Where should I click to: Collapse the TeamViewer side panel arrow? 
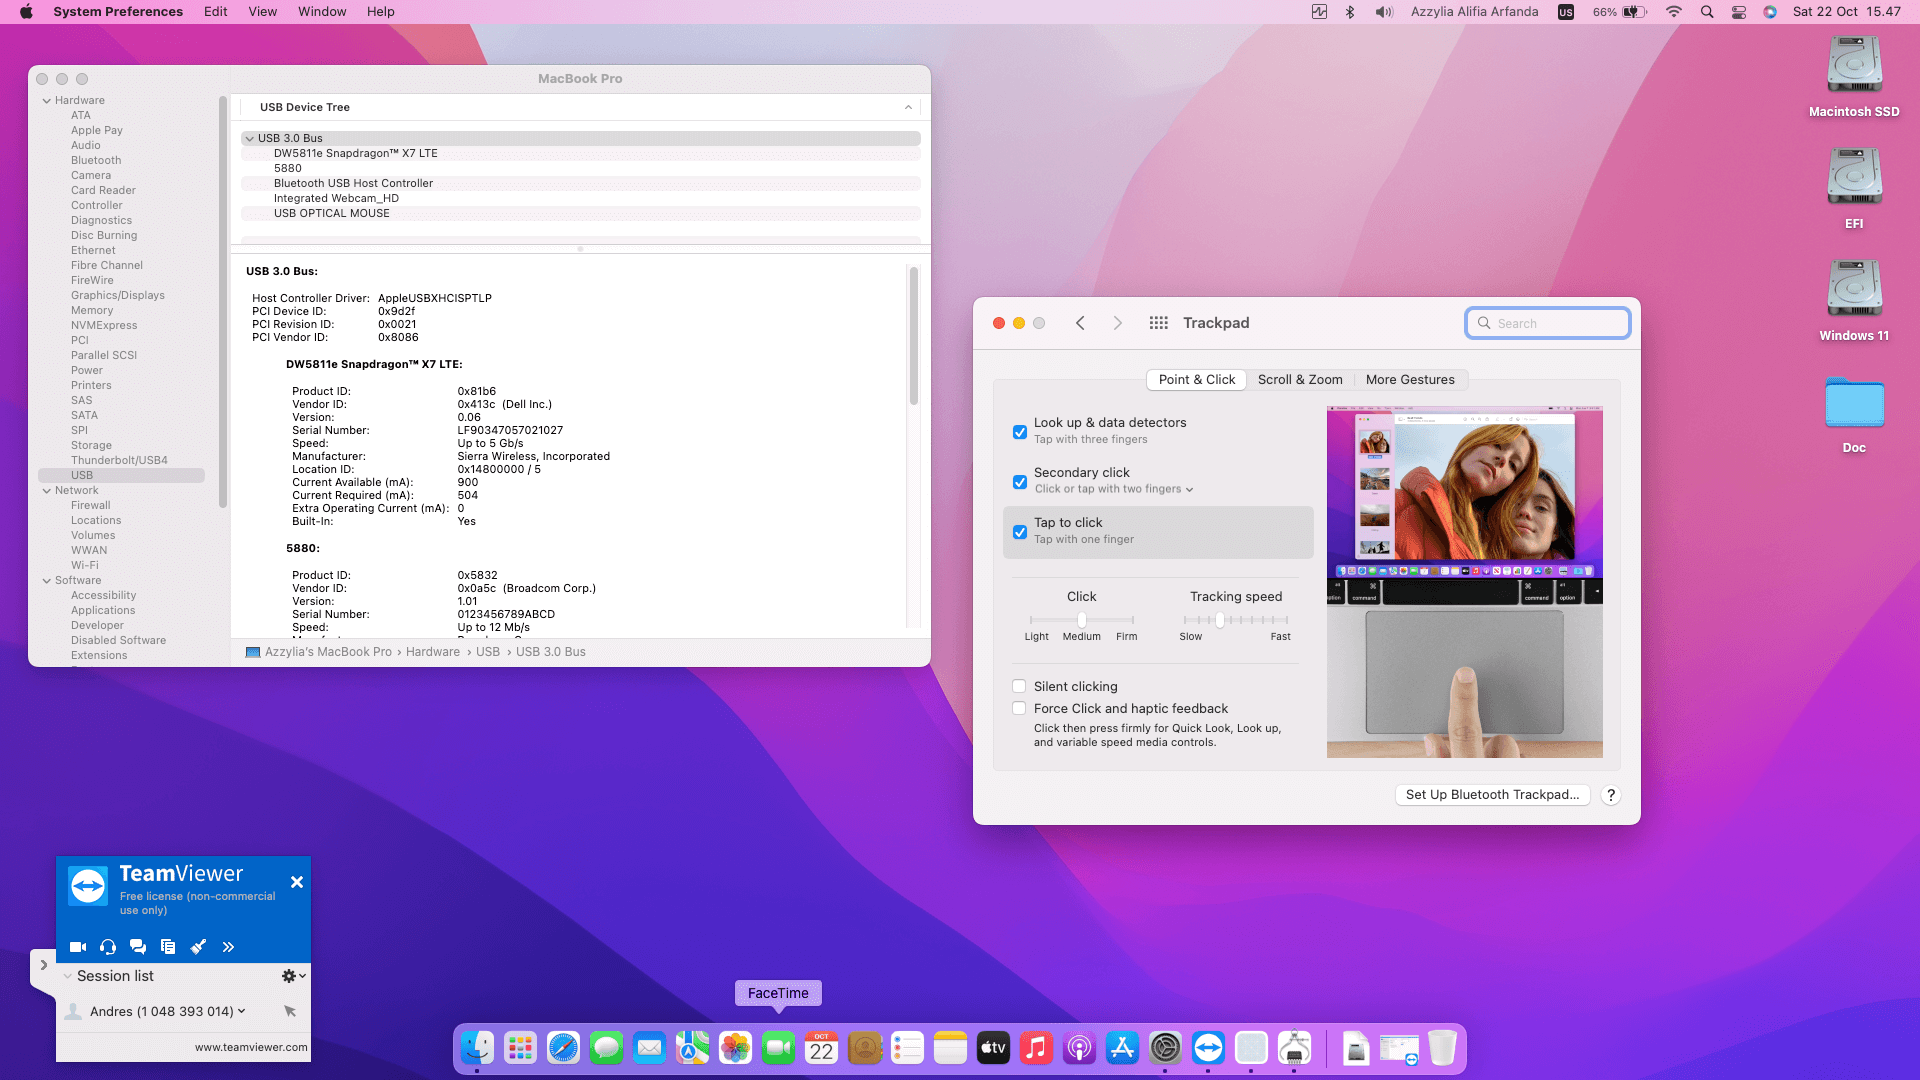click(44, 965)
